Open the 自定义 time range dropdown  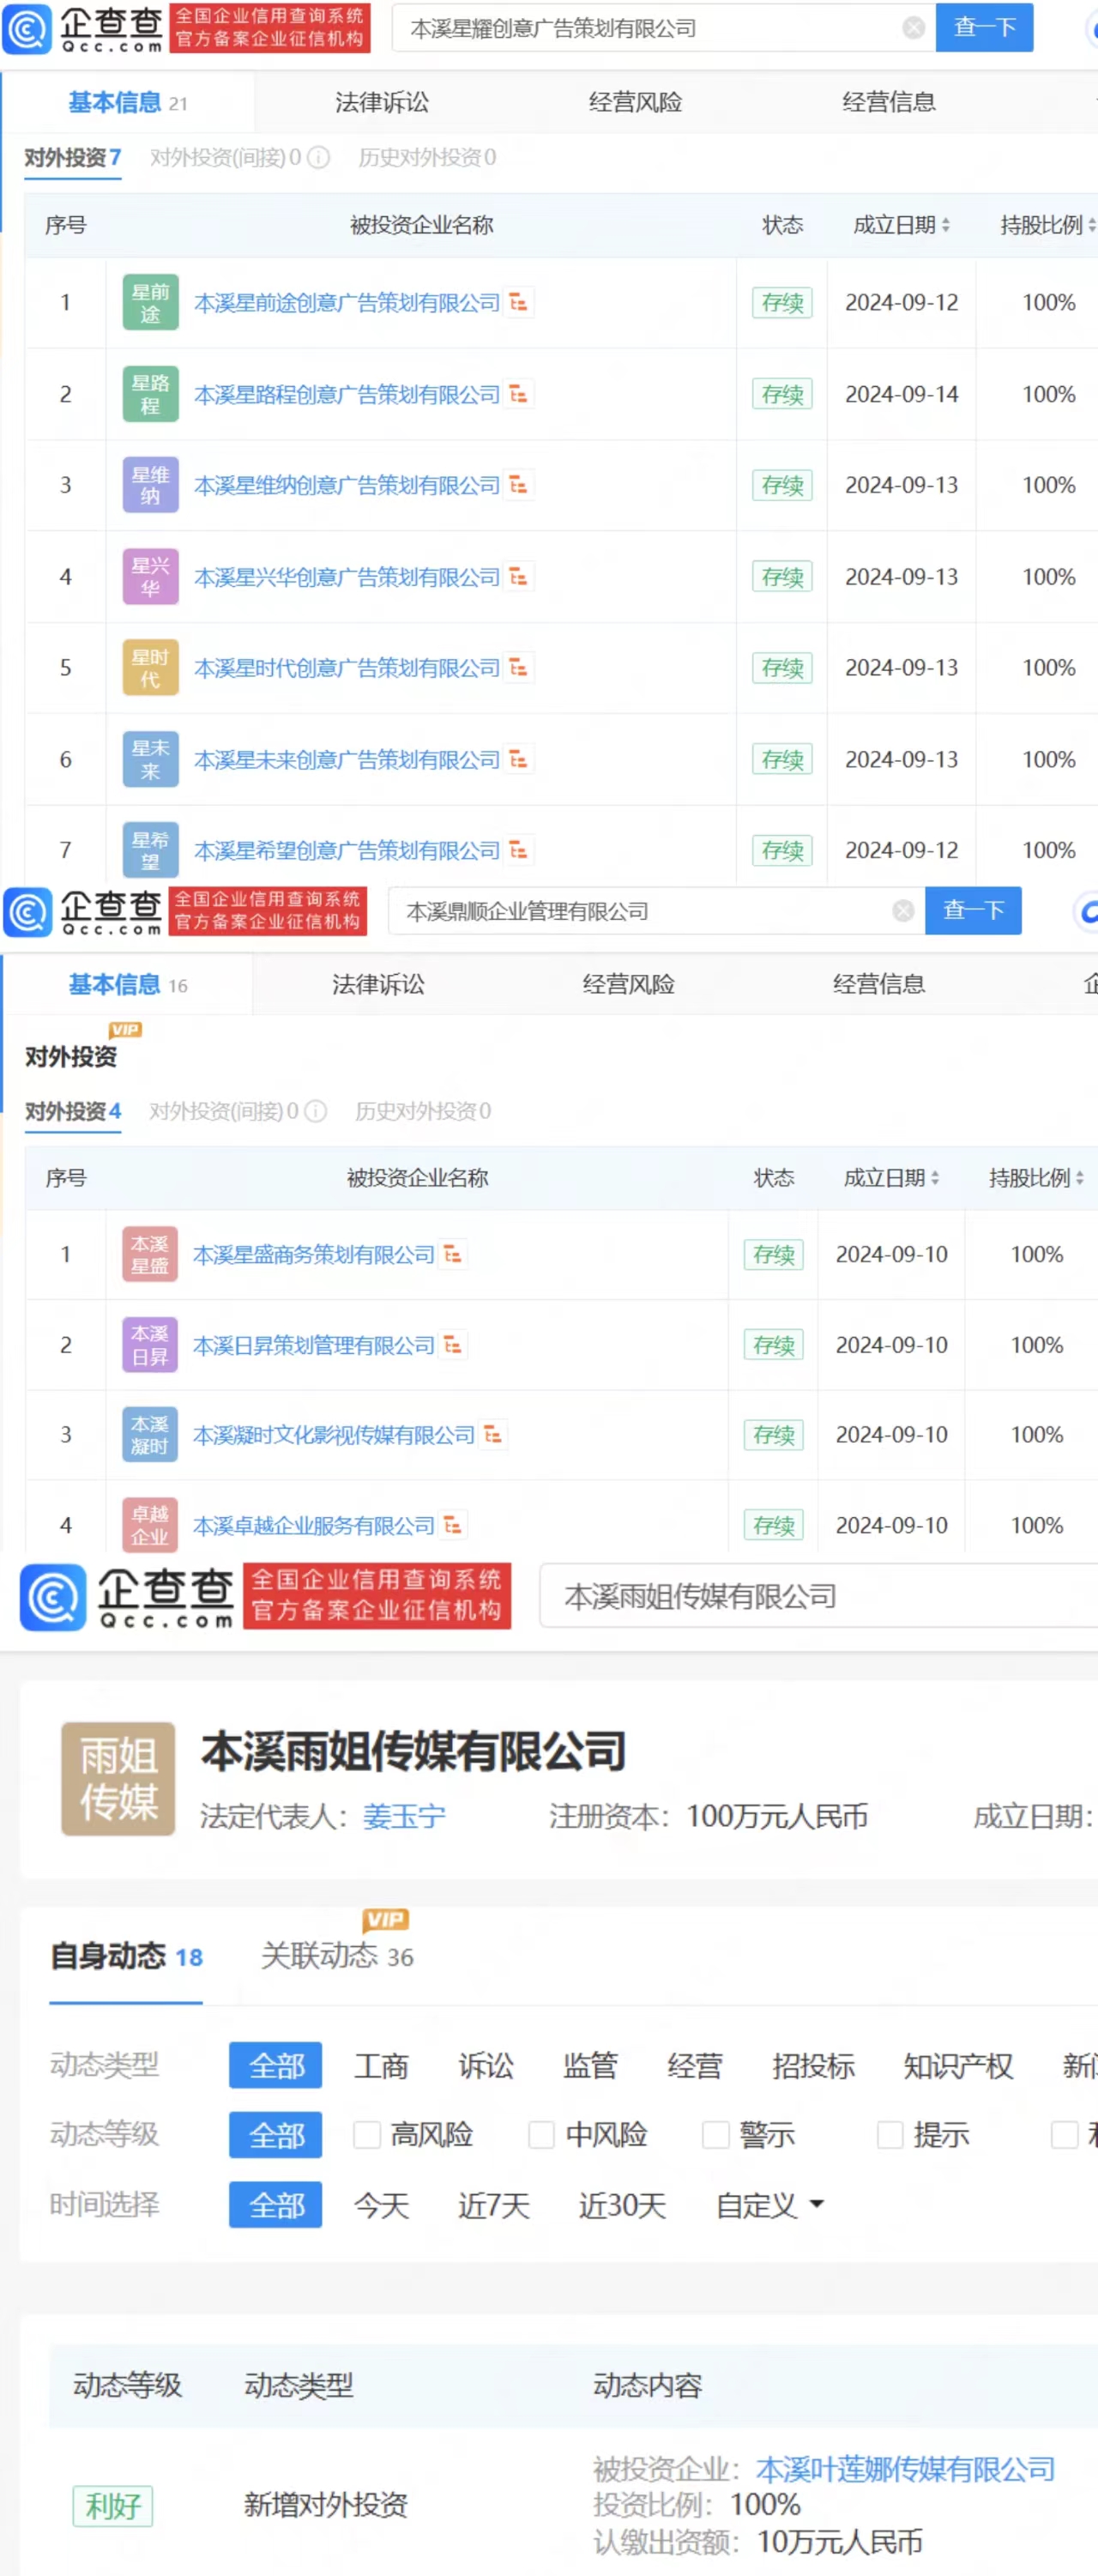(x=769, y=2205)
